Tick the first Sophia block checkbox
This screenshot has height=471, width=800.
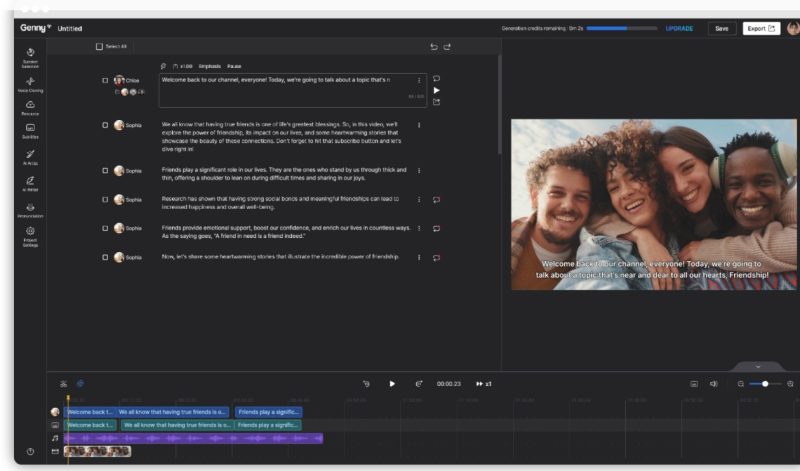[x=105, y=125]
